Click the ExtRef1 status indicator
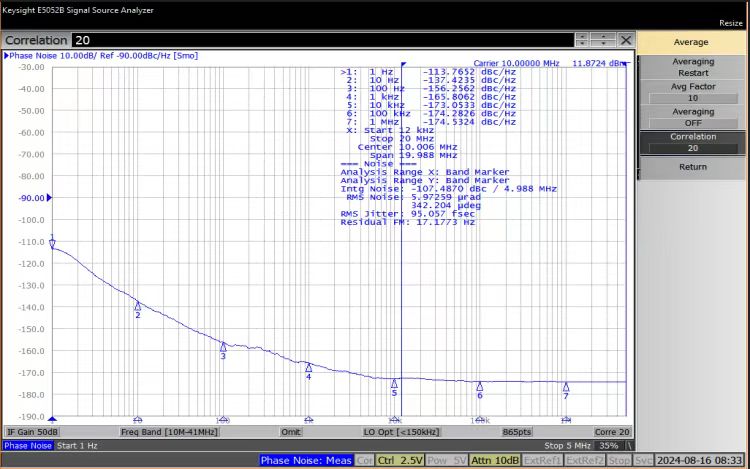This screenshot has width=750, height=469. tap(542, 460)
